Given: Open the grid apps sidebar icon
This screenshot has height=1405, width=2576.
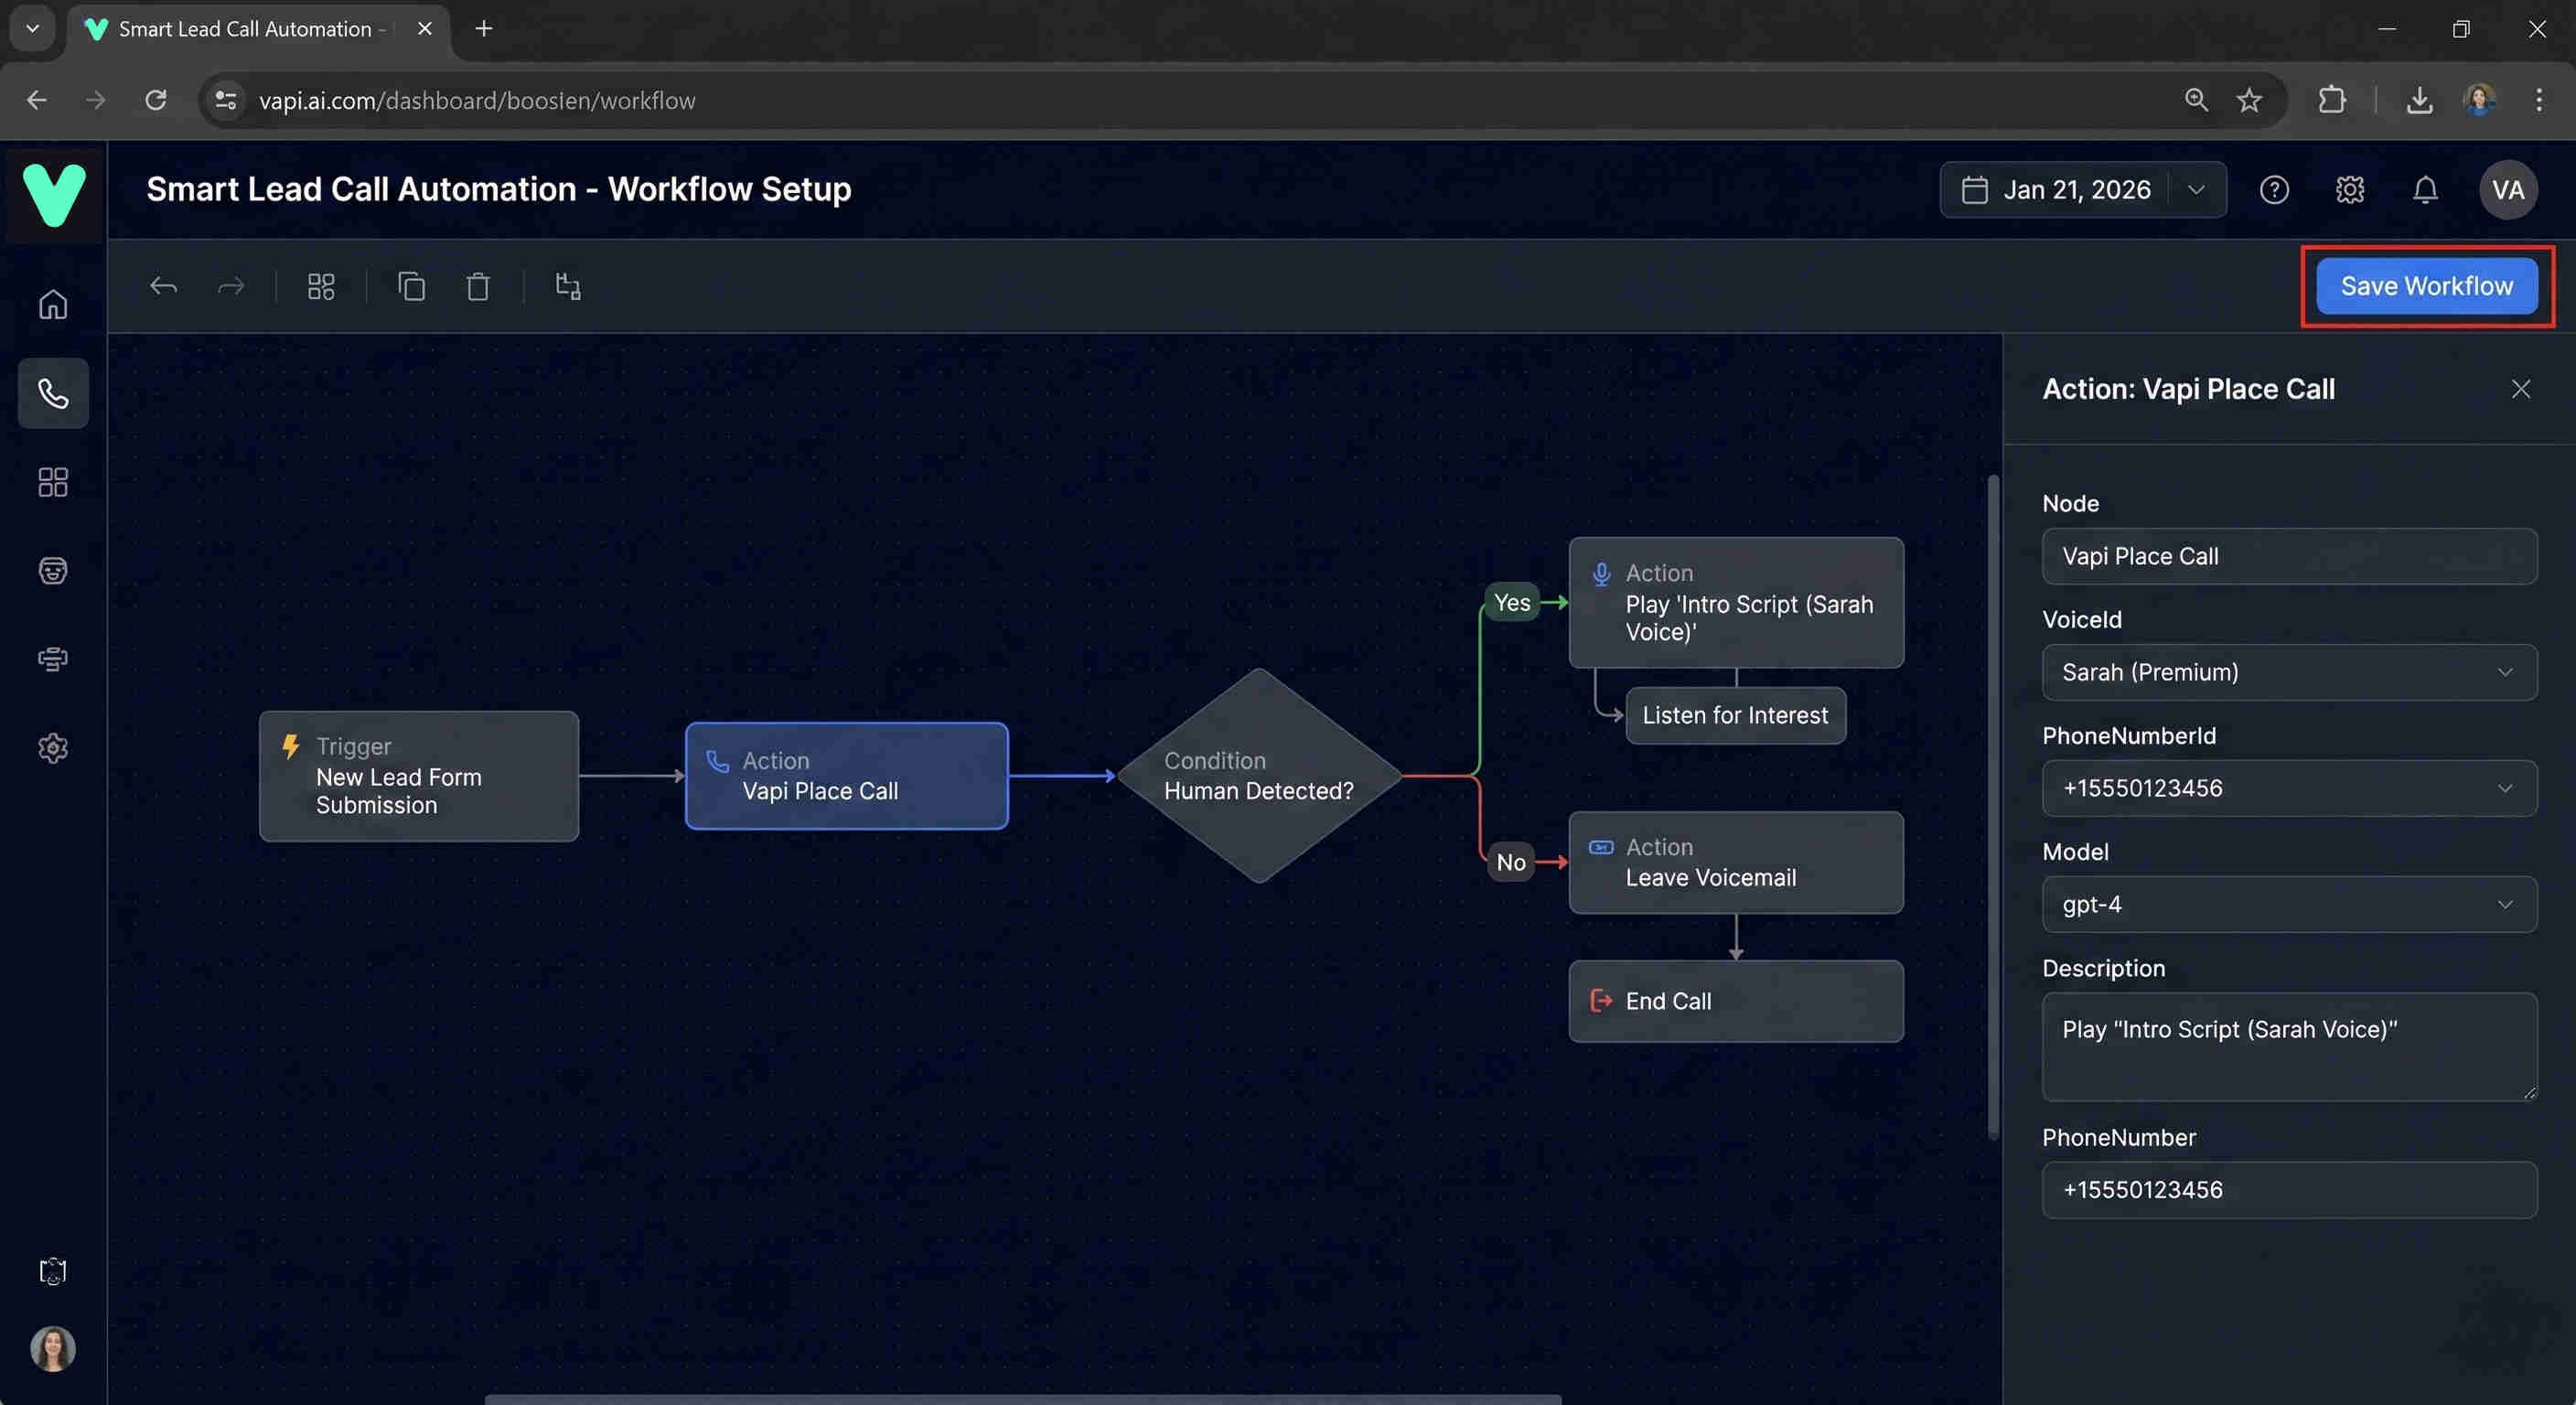Looking at the screenshot, I should 53,482.
